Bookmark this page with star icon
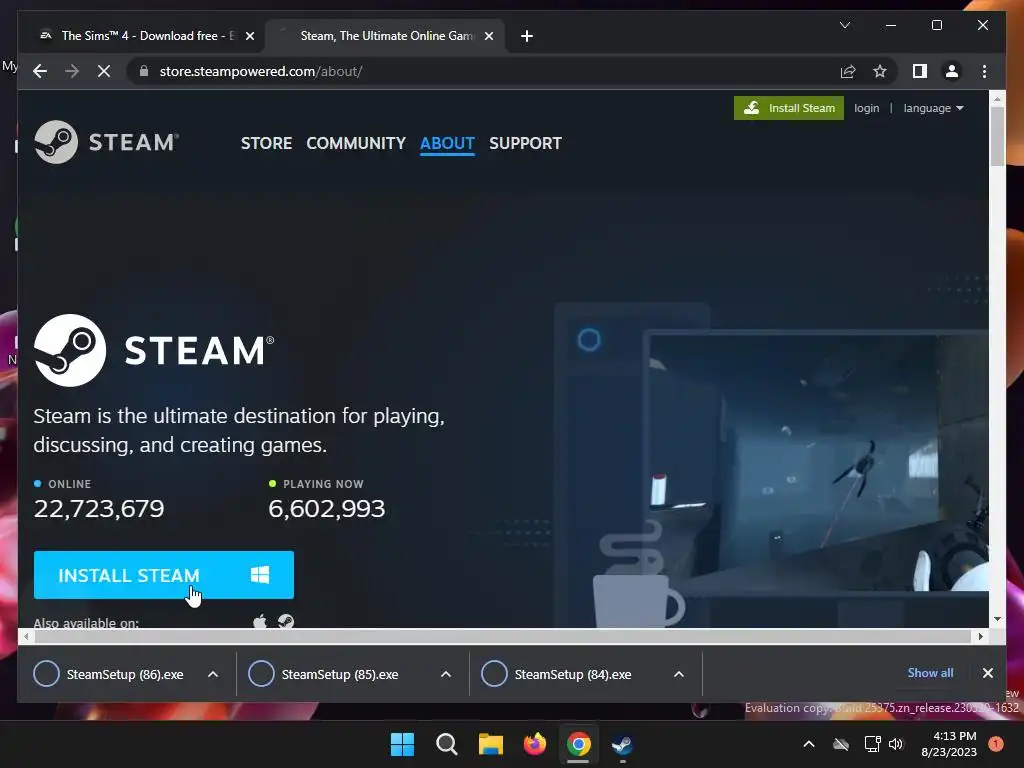This screenshot has height=768, width=1024. point(880,71)
